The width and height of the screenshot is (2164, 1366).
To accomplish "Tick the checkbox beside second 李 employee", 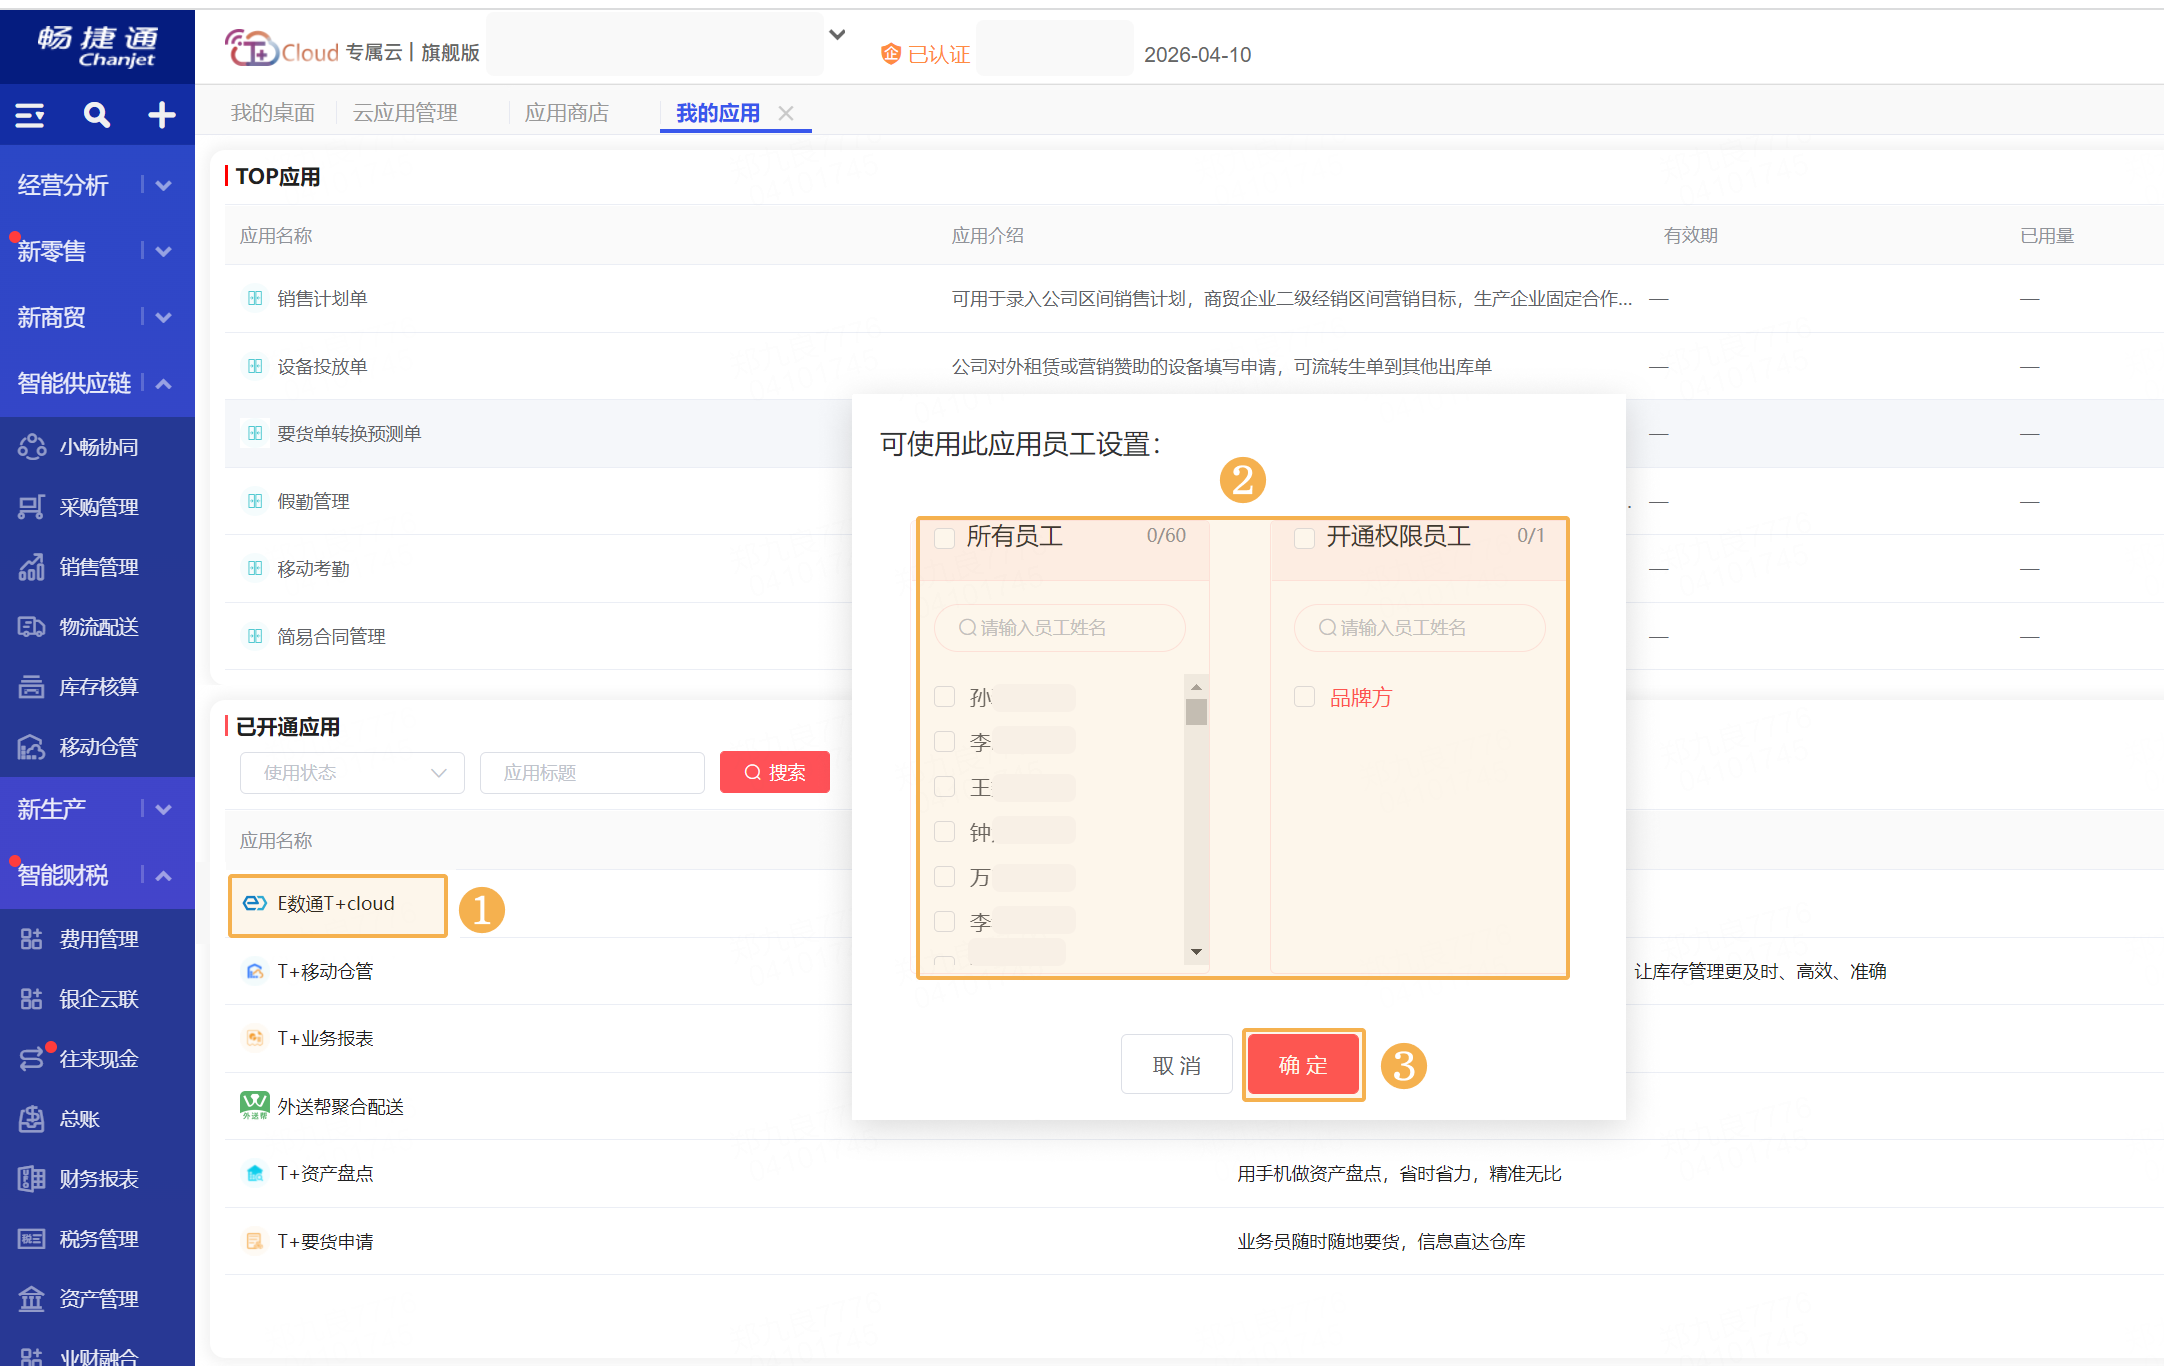I will pyautogui.click(x=944, y=921).
